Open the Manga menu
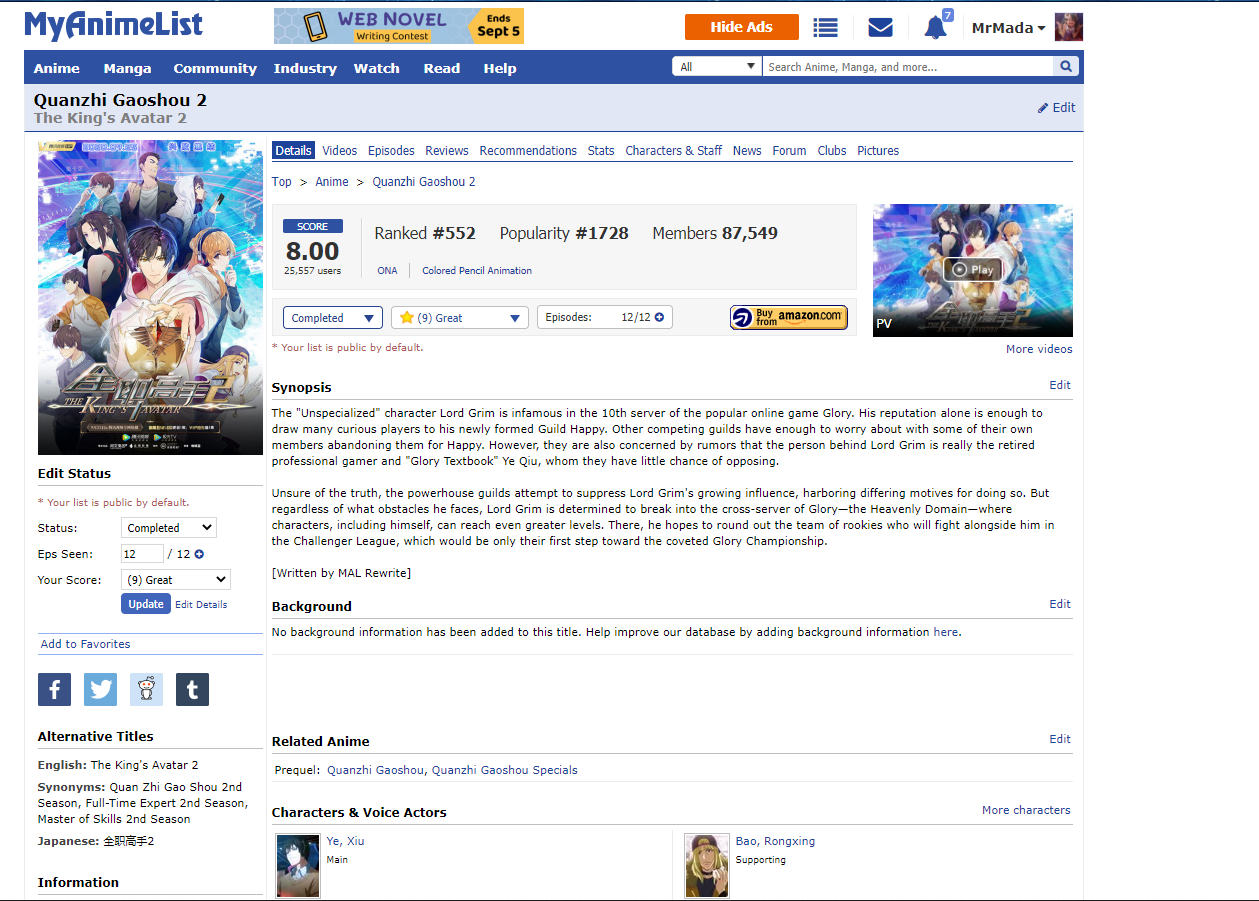Screen dimensions: 1259x901 127,68
